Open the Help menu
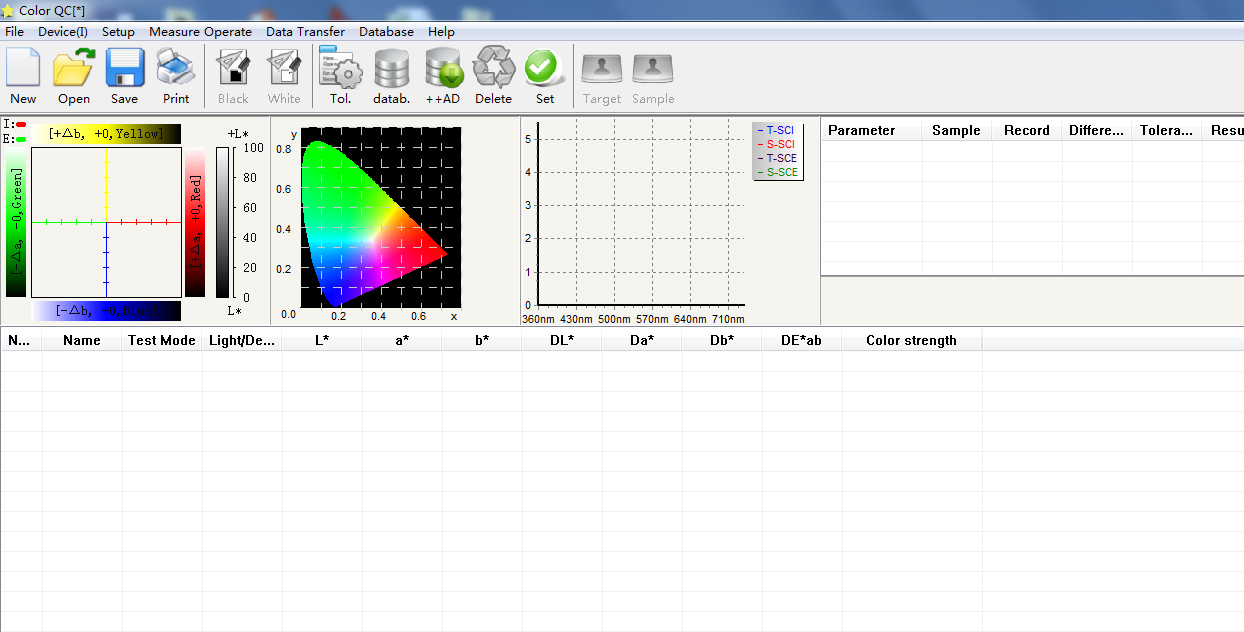1244x632 pixels. tap(441, 32)
